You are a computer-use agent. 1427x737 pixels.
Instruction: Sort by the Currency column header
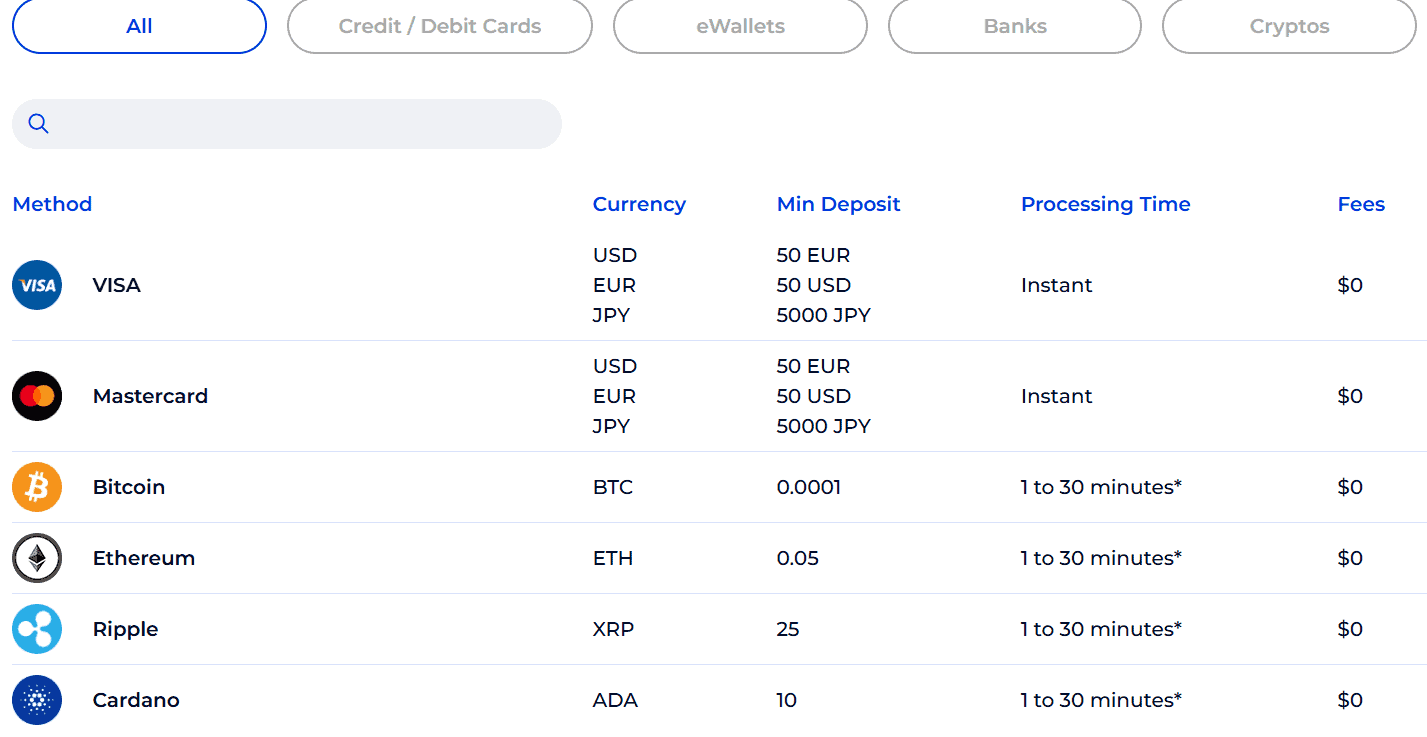tap(639, 204)
